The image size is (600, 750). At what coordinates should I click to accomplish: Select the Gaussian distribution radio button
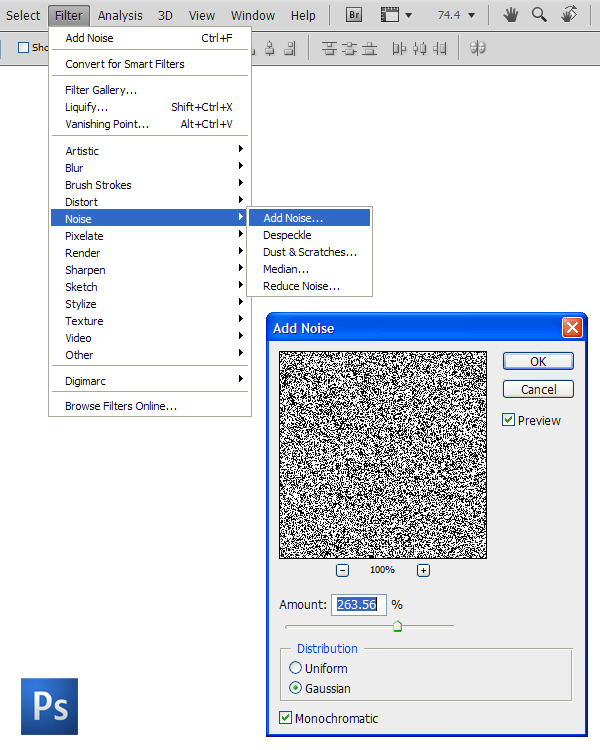tap(295, 688)
